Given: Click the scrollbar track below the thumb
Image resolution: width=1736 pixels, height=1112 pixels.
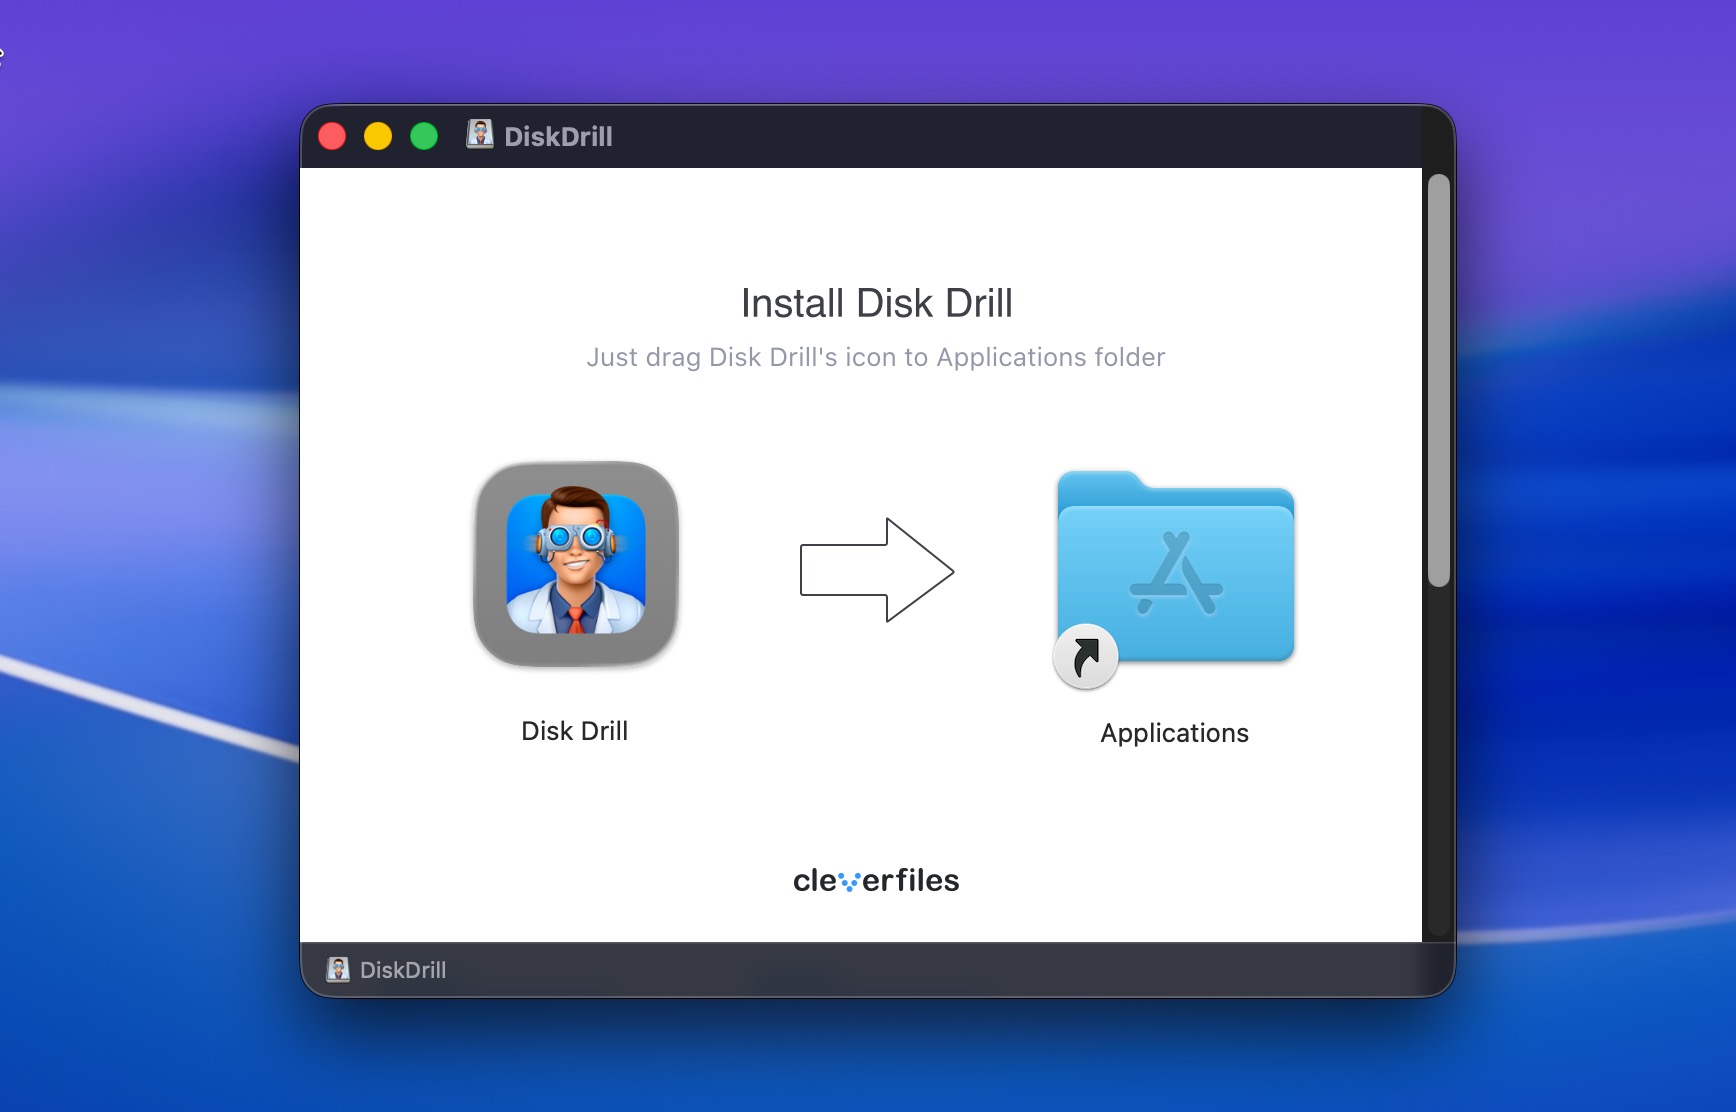Looking at the screenshot, I should click(x=1438, y=760).
